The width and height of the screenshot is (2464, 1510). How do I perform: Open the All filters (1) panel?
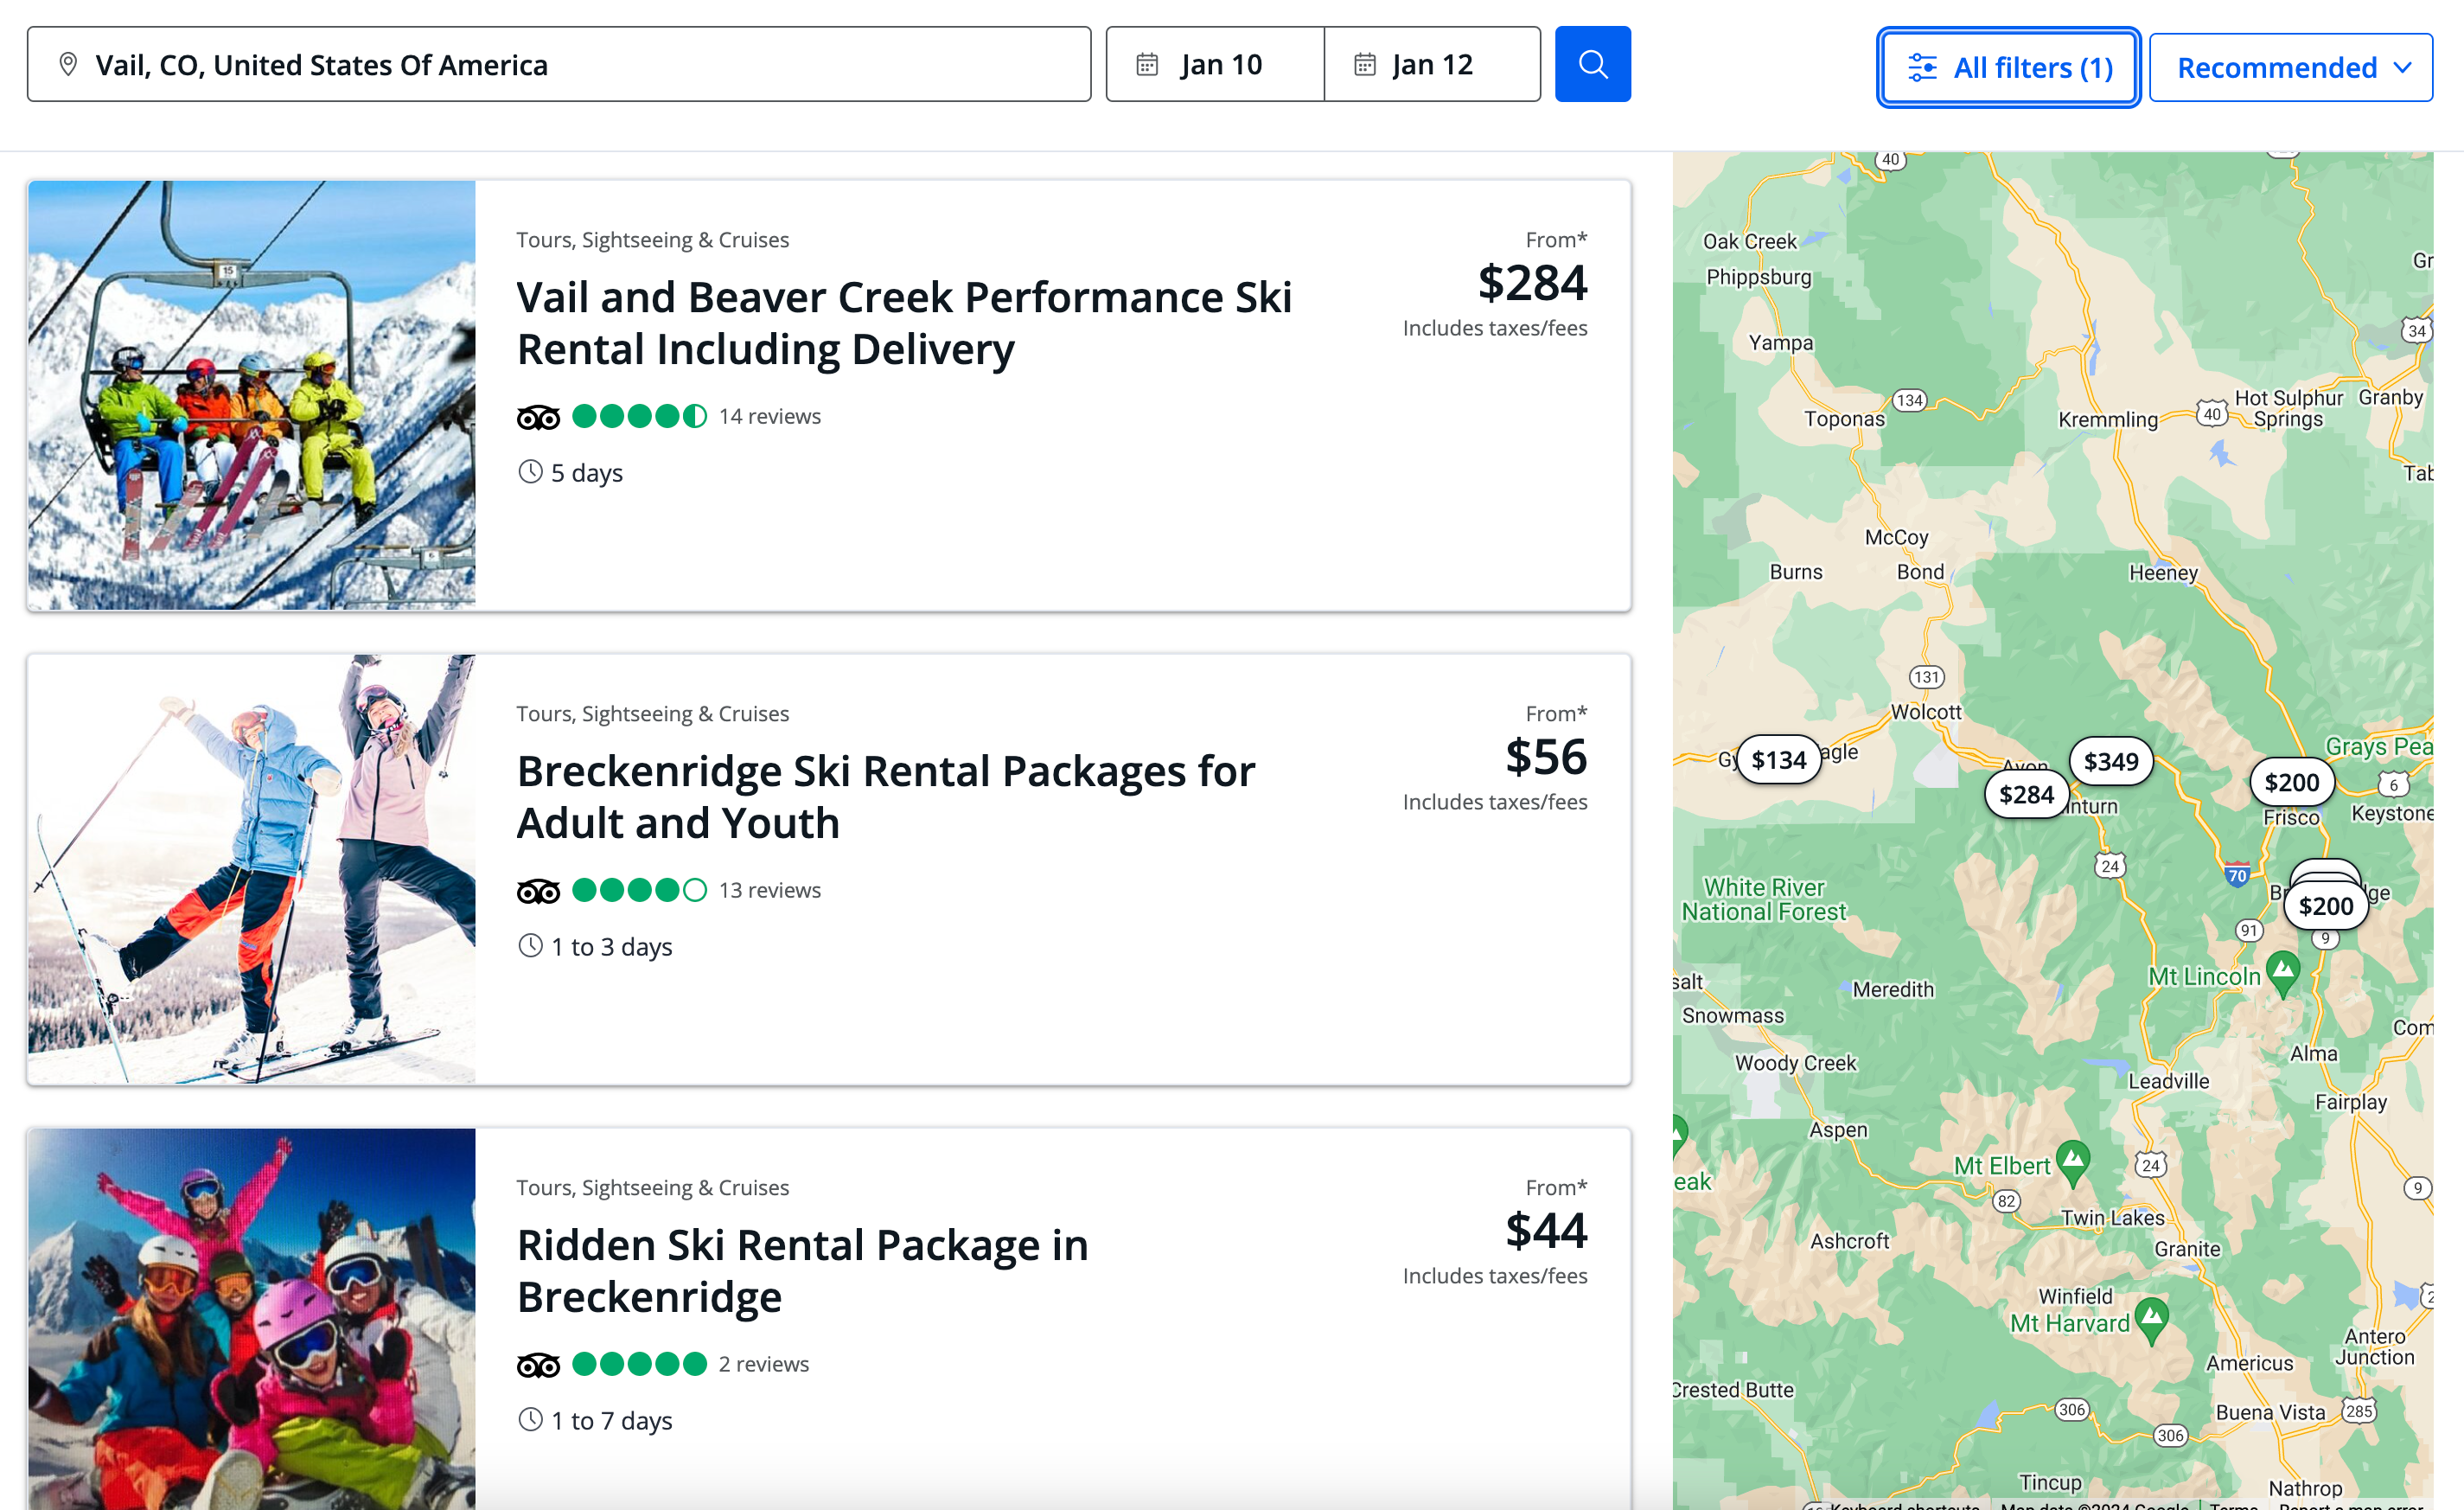pyautogui.click(x=2007, y=67)
